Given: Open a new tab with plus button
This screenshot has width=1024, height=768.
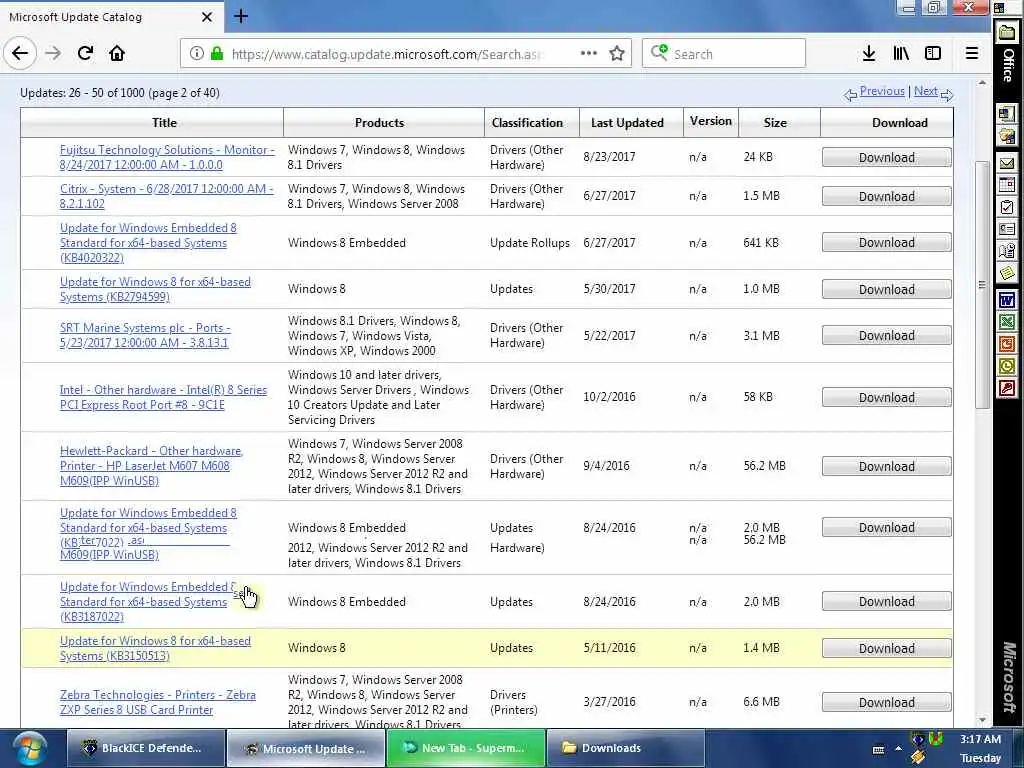Looking at the screenshot, I should (241, 16).
